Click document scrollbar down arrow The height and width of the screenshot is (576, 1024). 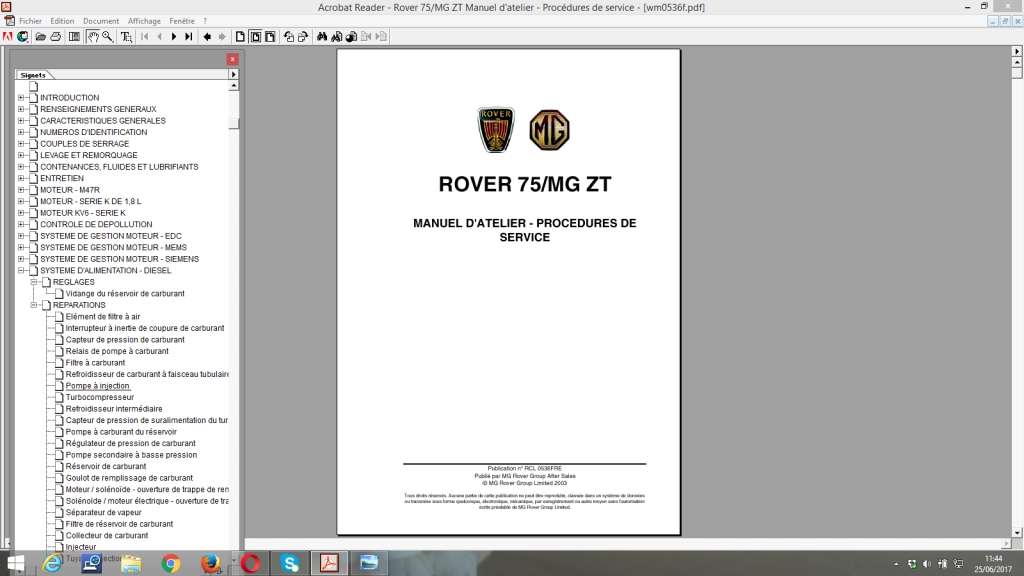pyautogui.click(x=1017, y=533)
